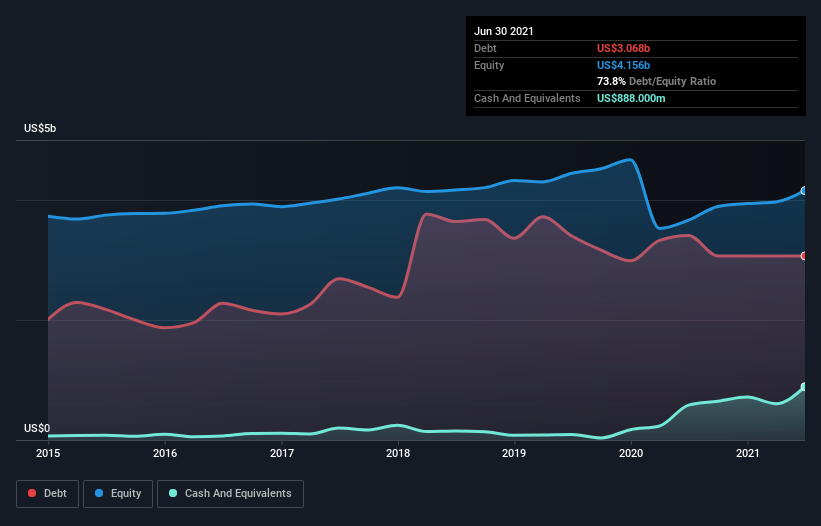Screen dimensions: 821x526
Task: Click the US$5b y-axis label
Action: tap(40, 128)
